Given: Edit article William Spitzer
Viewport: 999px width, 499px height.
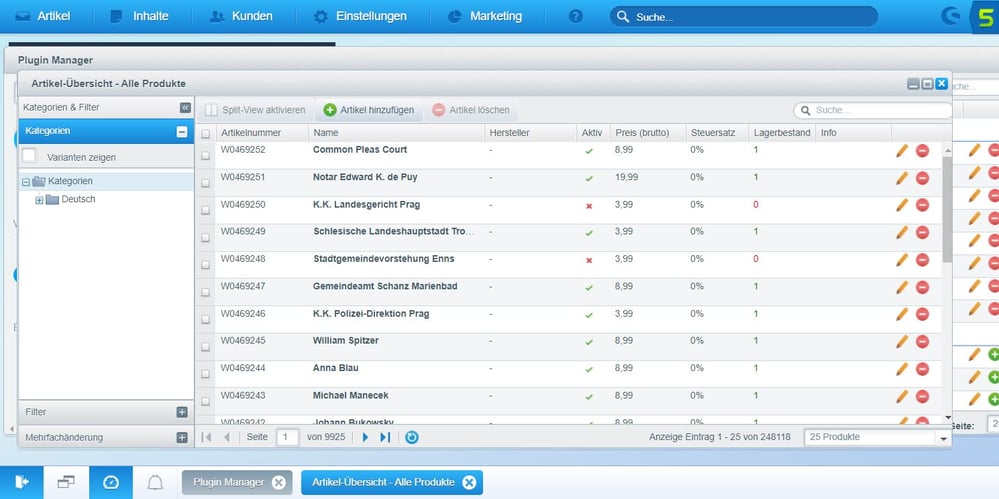Looking at the screenshot, I should (902, 342).
